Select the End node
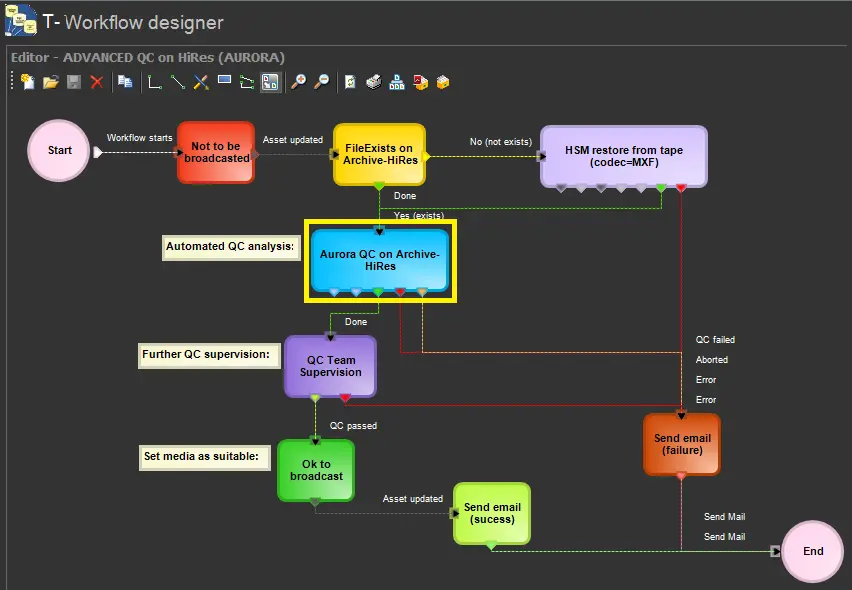The image size is (852, 590). (x=813, y=551)
